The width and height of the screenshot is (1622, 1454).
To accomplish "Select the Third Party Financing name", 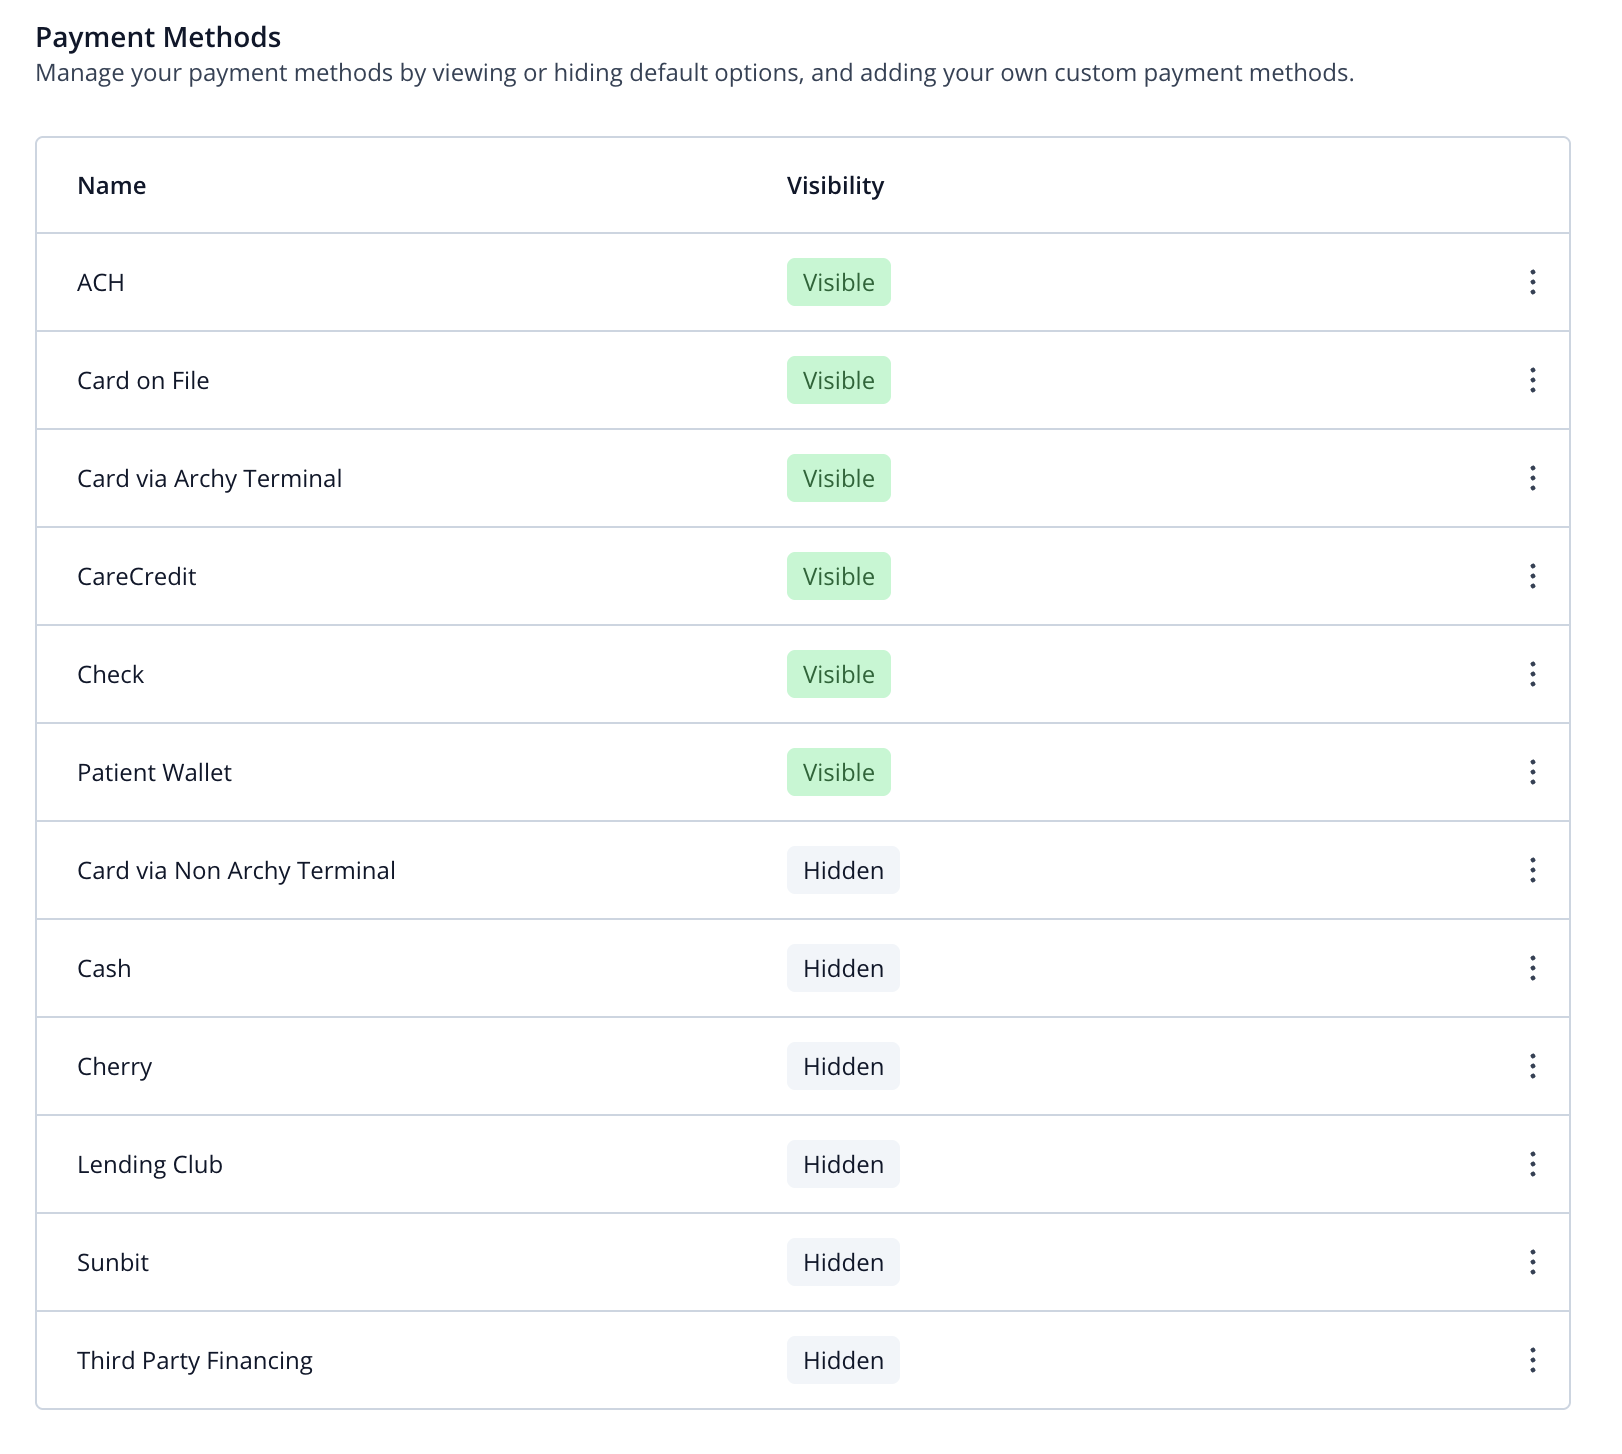I will (195, 1361).
